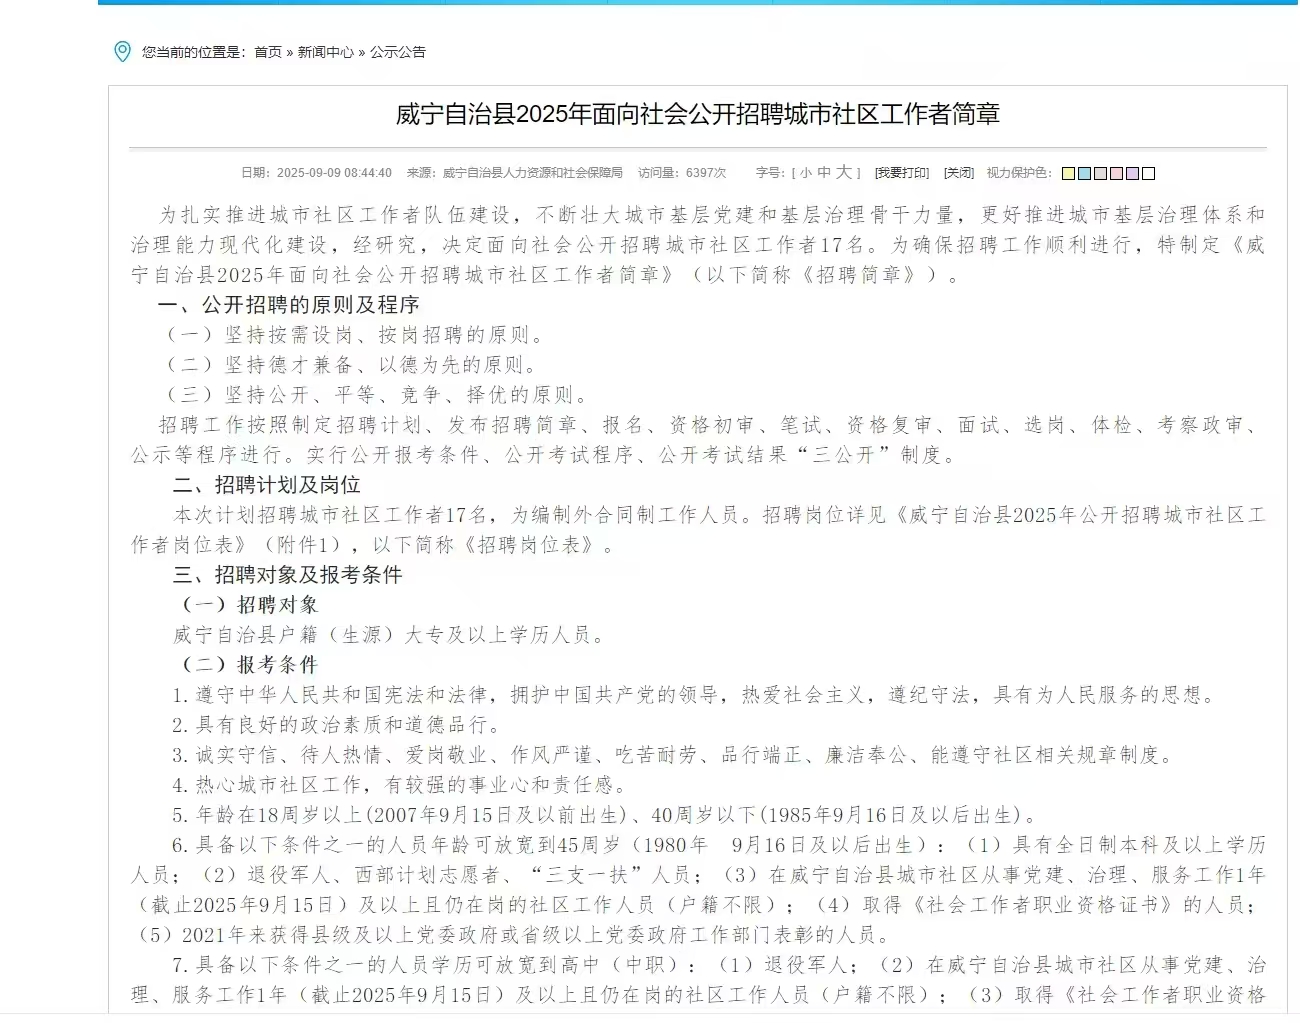Viewport: 1300px width, 1023px height.
Task: Click the recruitment announcement title
Action: click(693, 114)
